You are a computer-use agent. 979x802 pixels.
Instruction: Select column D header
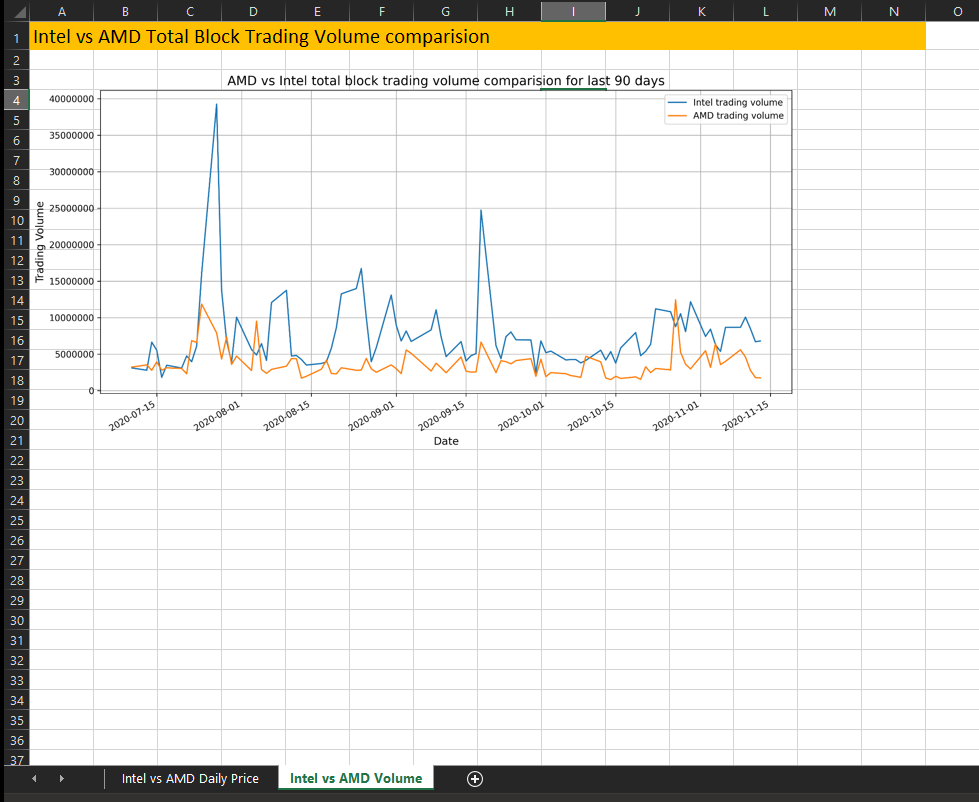coord(253,11)
